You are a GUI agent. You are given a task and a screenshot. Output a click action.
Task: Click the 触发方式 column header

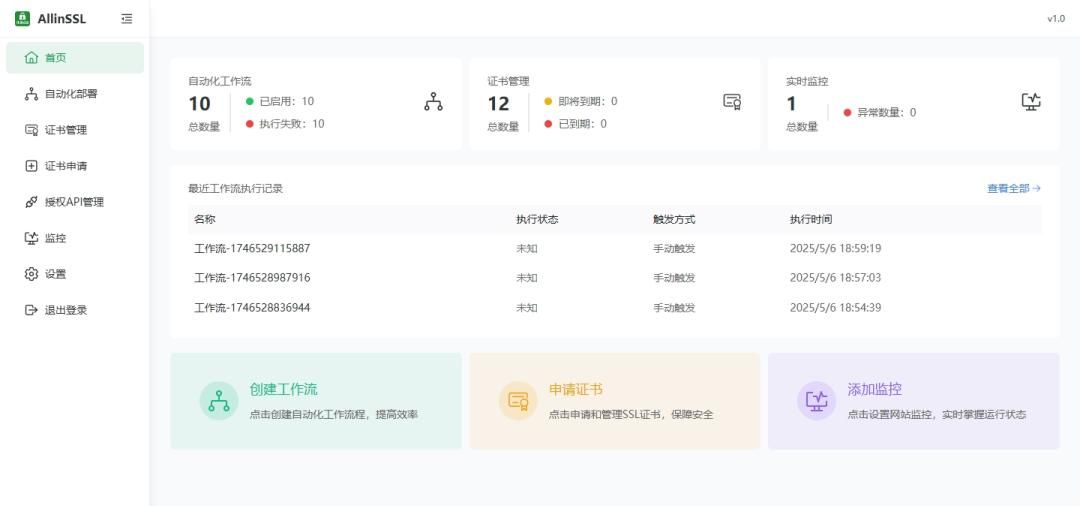coord(674,220)
